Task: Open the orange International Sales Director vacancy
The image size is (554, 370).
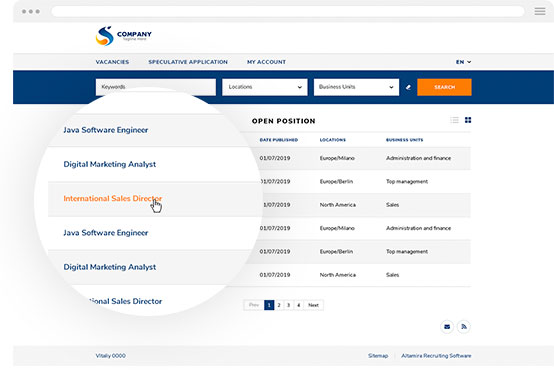Action: point(113,199)
